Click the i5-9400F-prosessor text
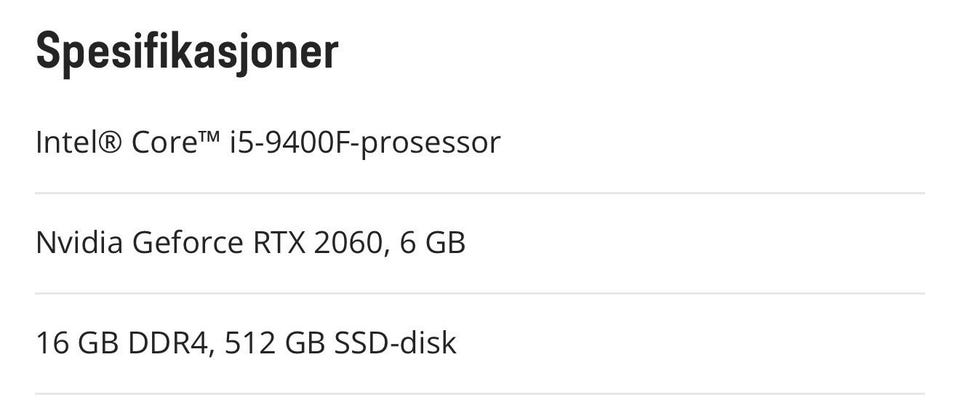This screenshot has width=960, height=413. tap(365, 144)
